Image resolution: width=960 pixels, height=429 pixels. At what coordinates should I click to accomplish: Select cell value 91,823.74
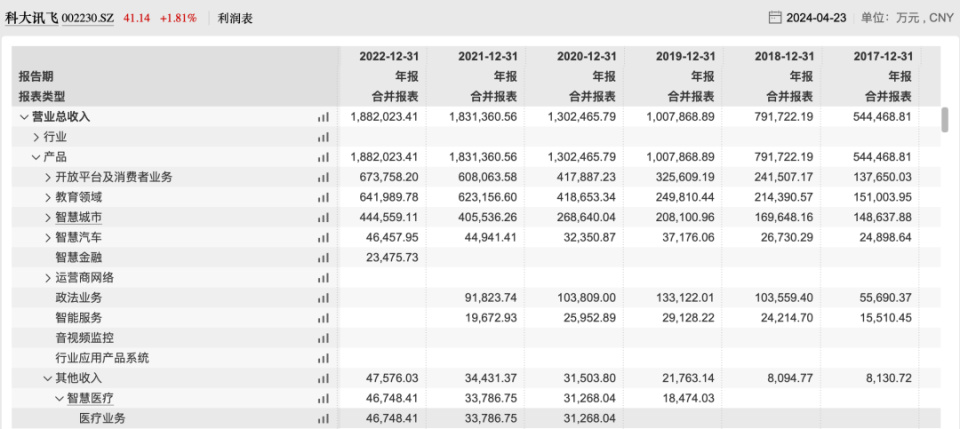pos(492,298)
